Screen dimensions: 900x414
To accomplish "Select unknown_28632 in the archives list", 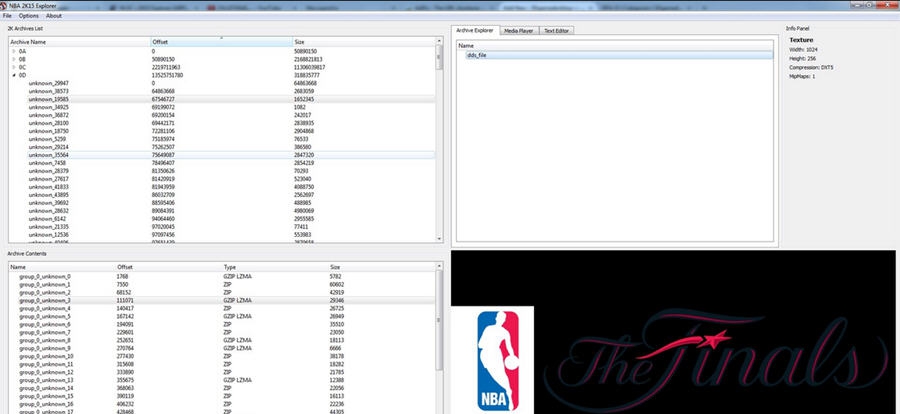I will [49, 211].
